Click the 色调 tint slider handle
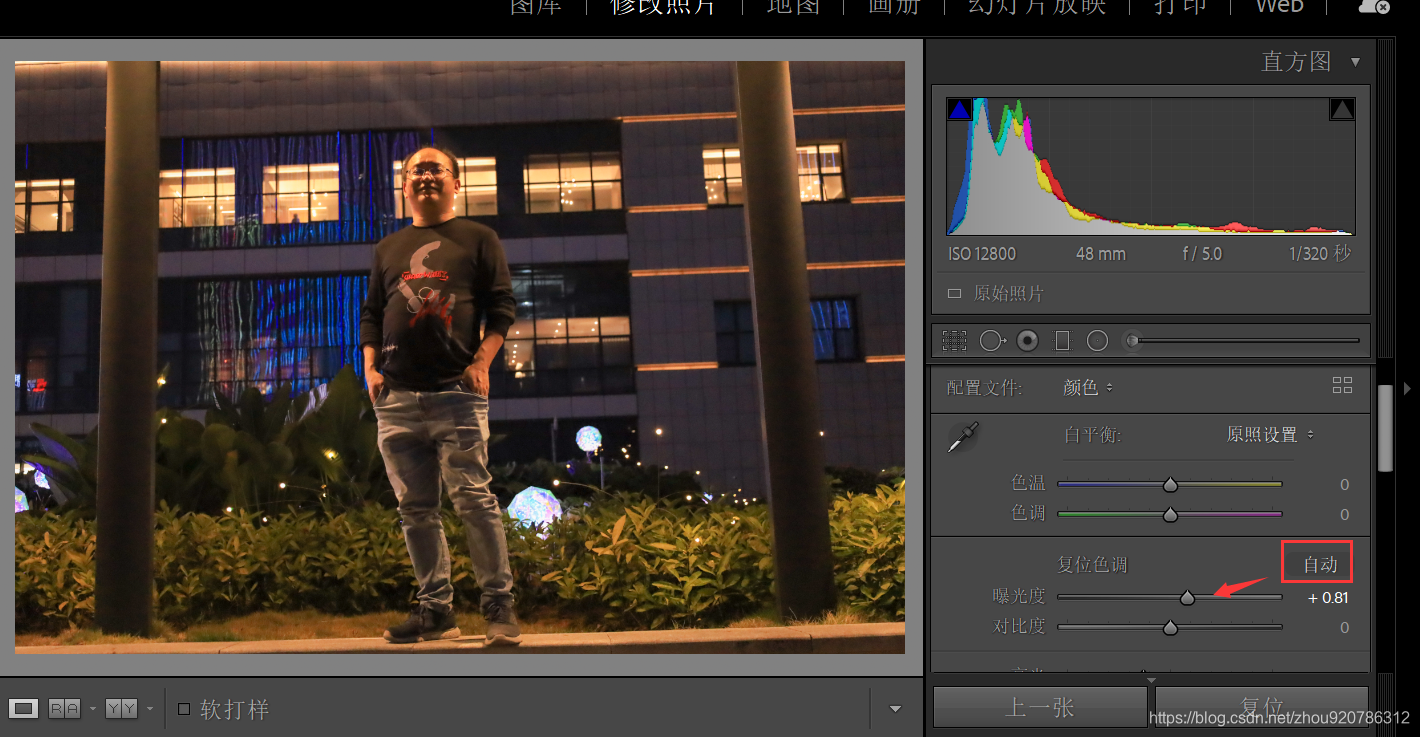The width and height of the screenshot is (1420, 737). 1170,515
